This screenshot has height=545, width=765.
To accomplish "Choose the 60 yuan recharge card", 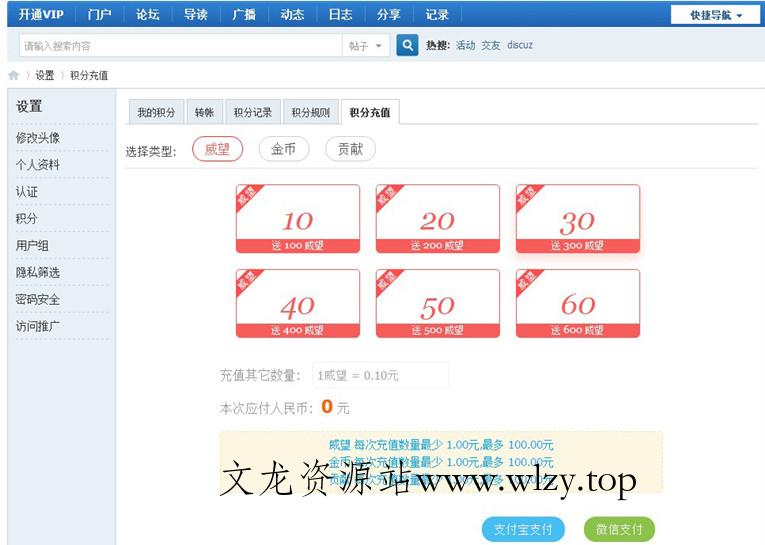I will [x=578, y=303].
